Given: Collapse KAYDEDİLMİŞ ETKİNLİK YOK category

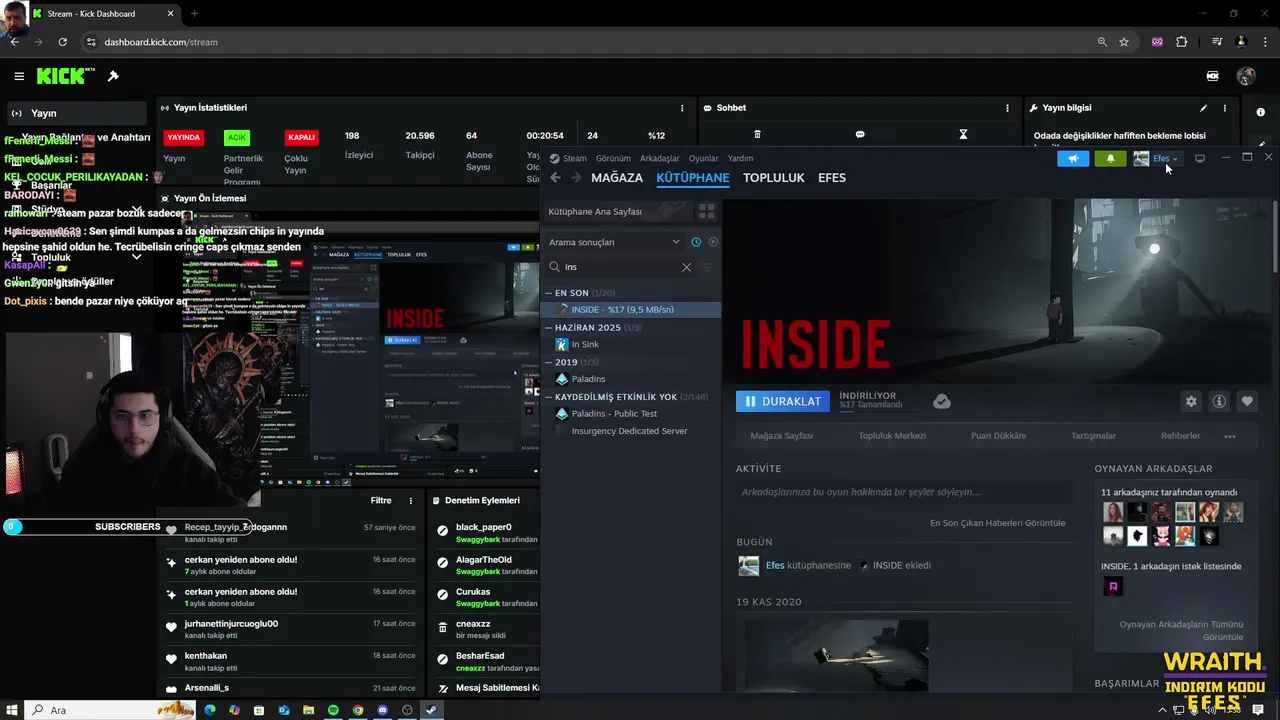Looking at the screenshot, I should tap(548, 397).
